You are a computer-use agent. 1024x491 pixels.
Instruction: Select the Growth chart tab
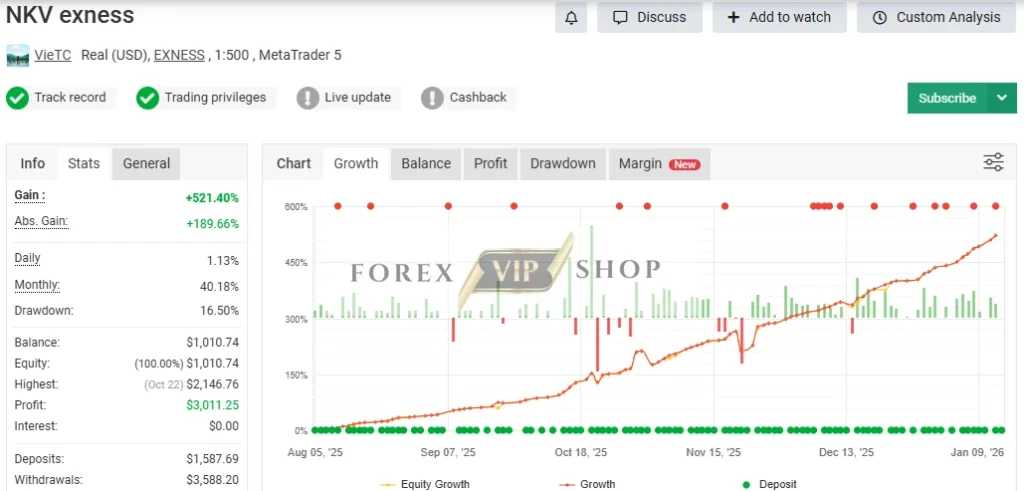pos(356,163)
